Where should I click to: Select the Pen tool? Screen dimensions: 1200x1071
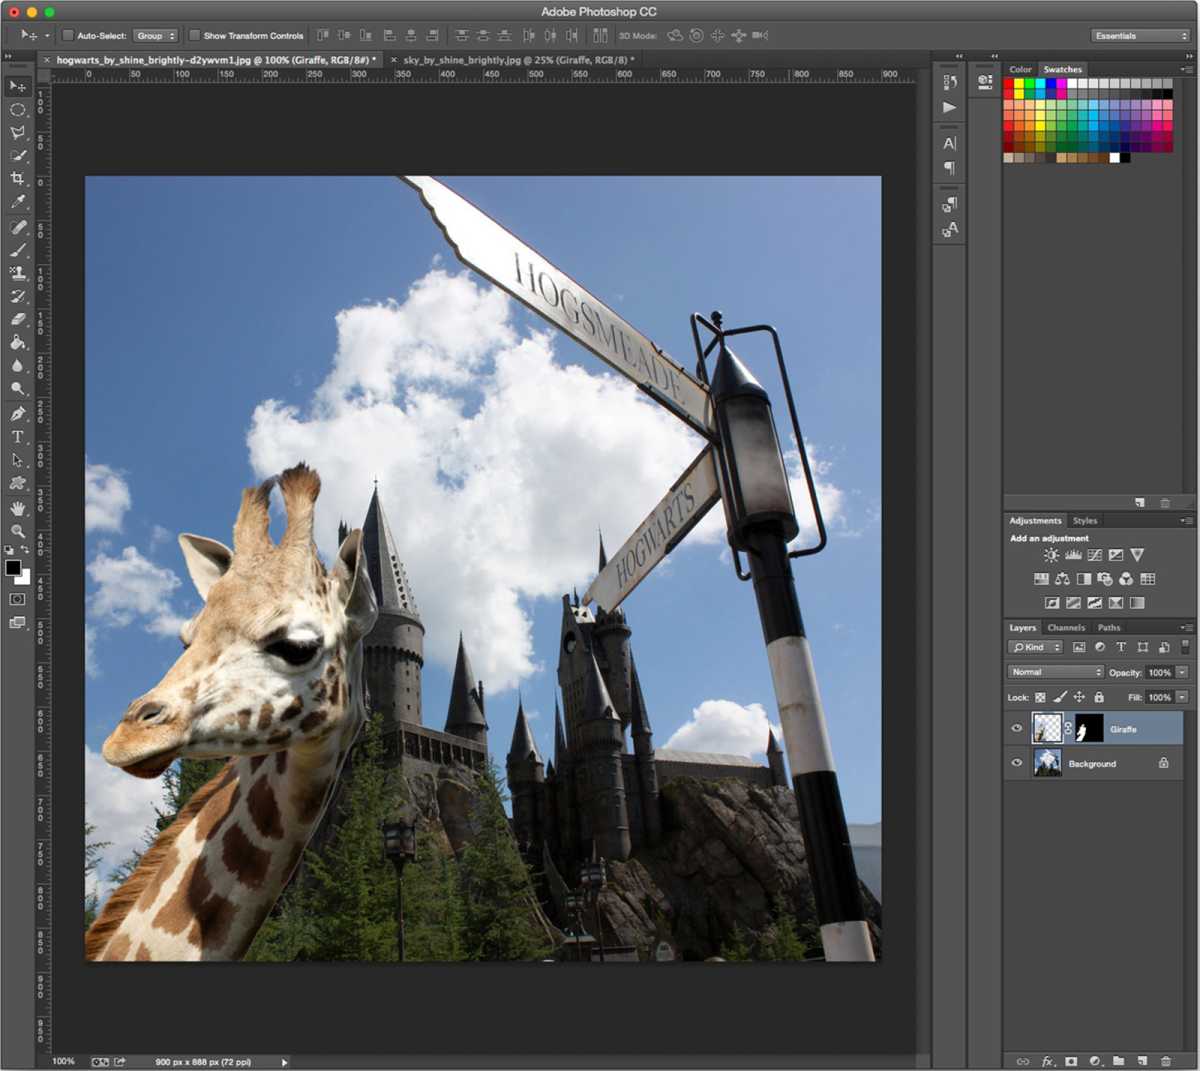coord(18,413)
